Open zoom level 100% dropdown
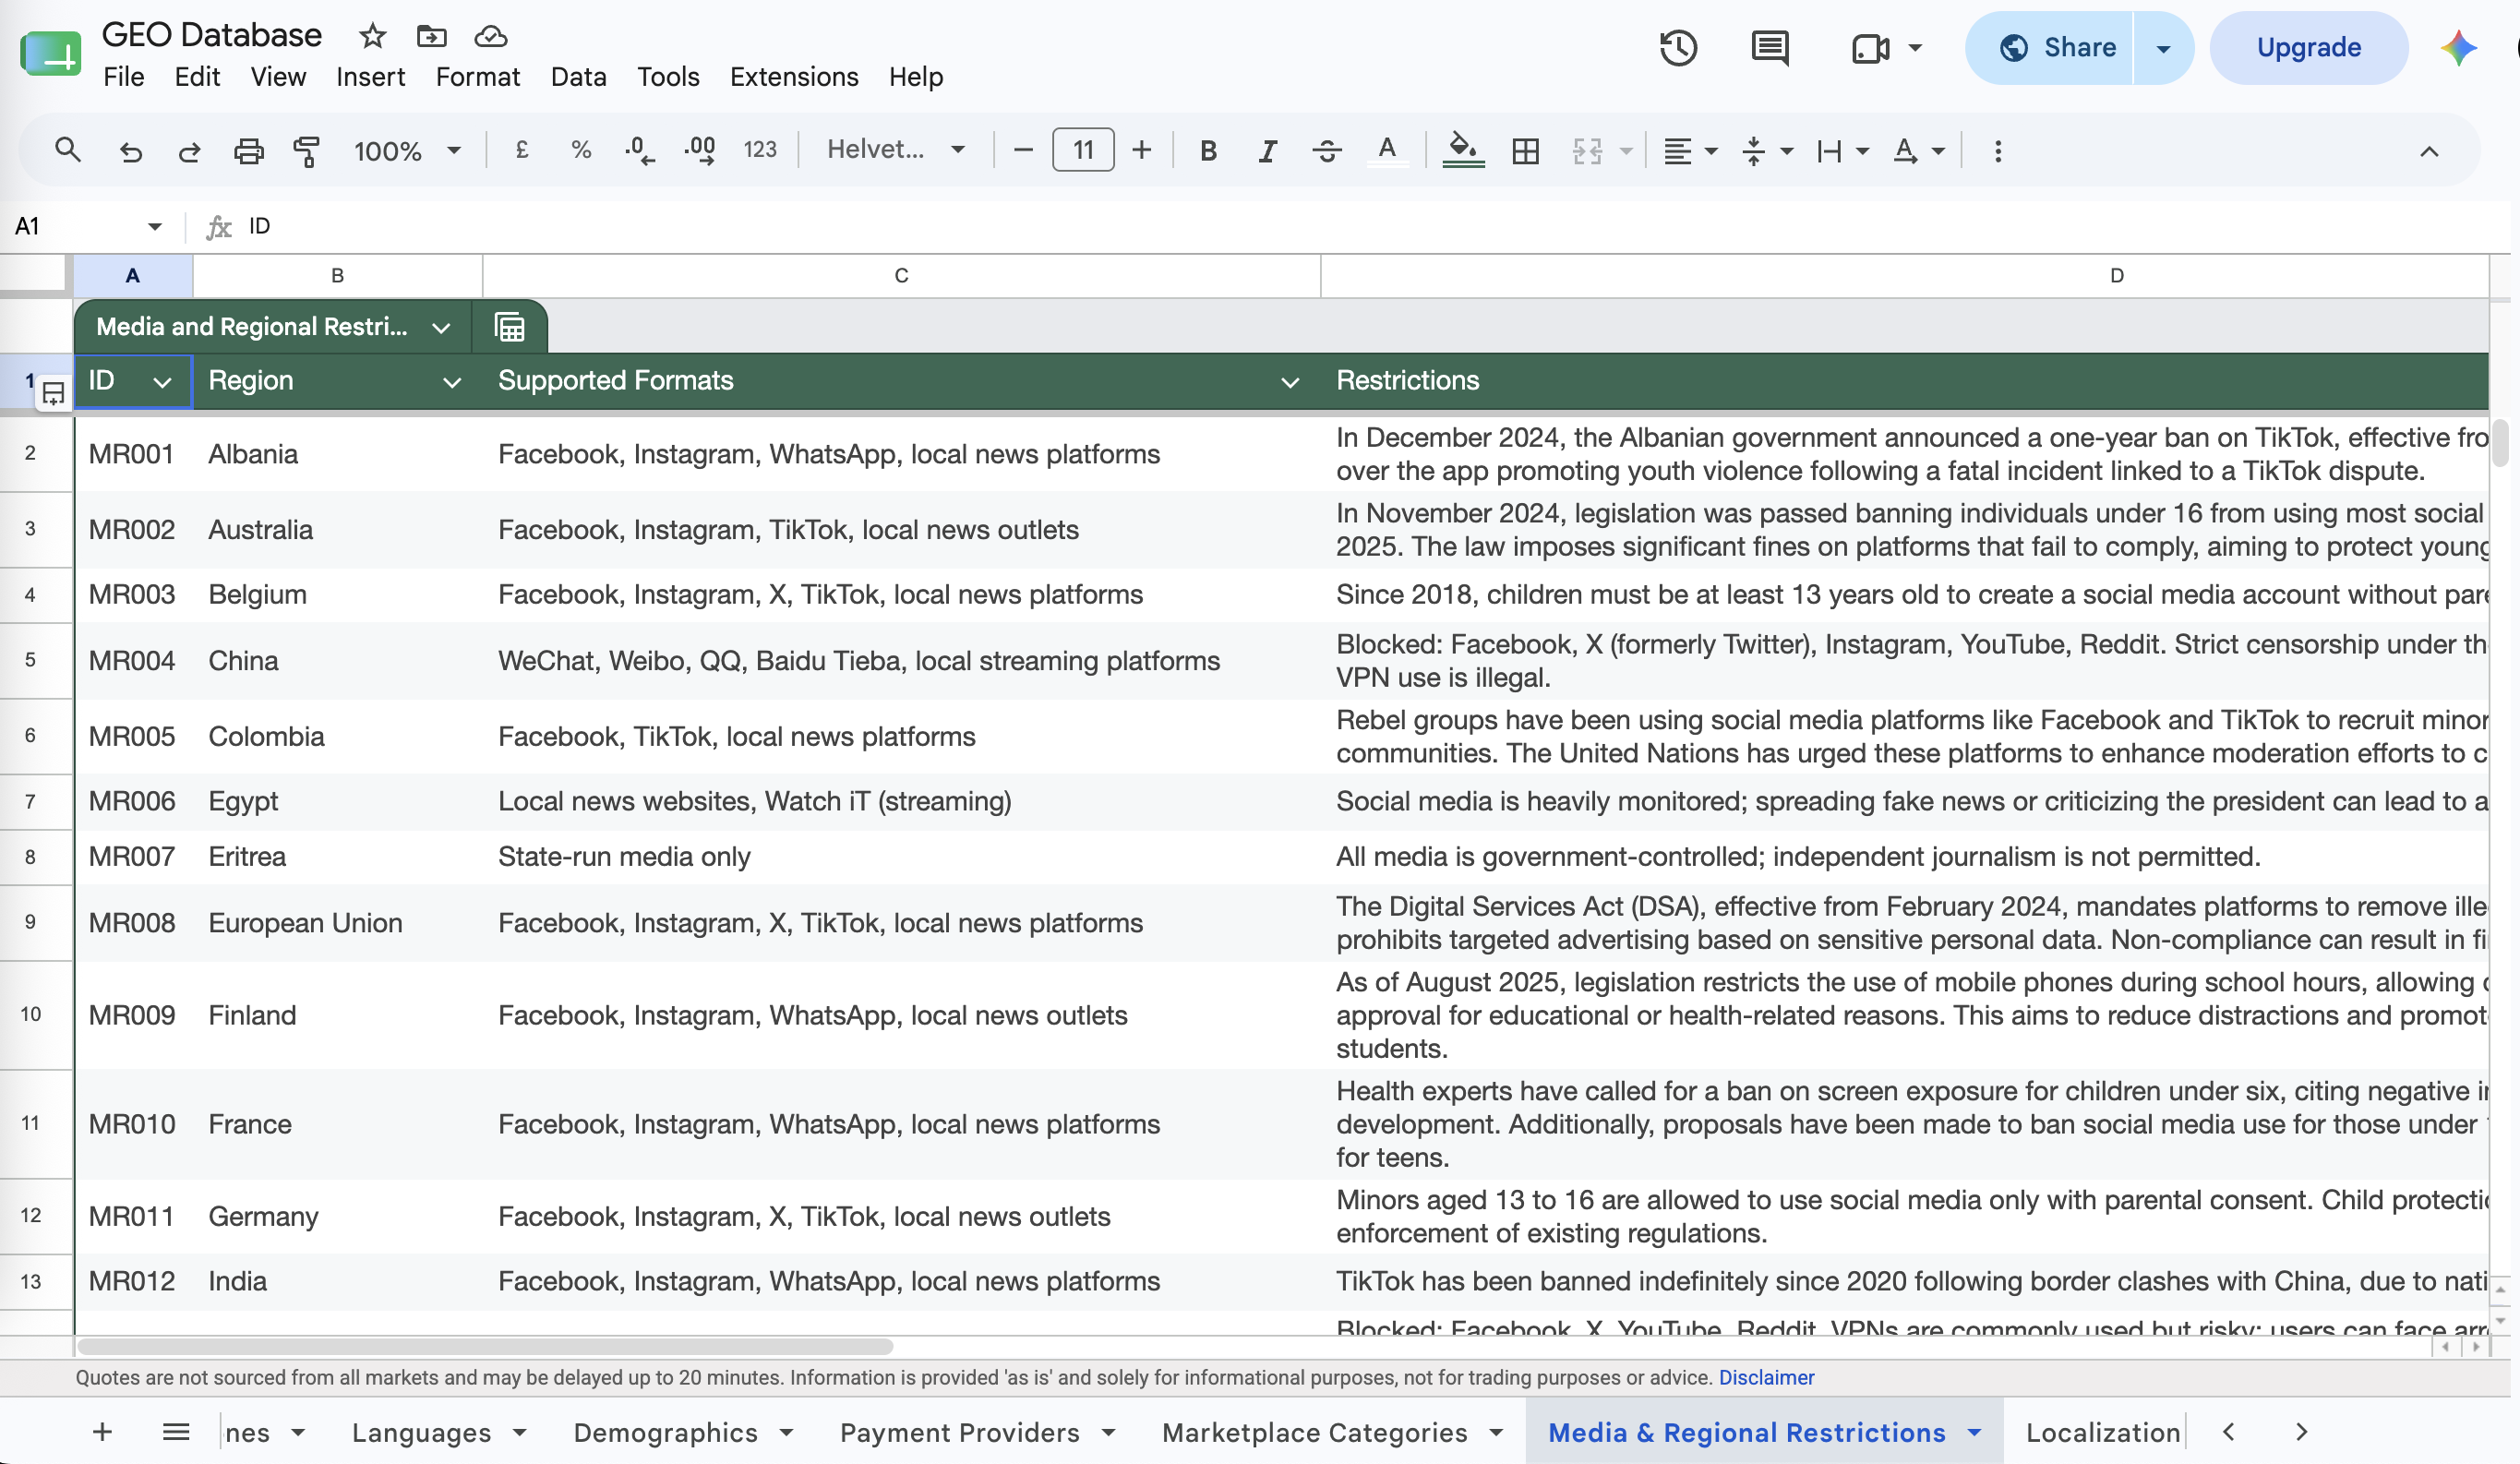 (407, 151)
